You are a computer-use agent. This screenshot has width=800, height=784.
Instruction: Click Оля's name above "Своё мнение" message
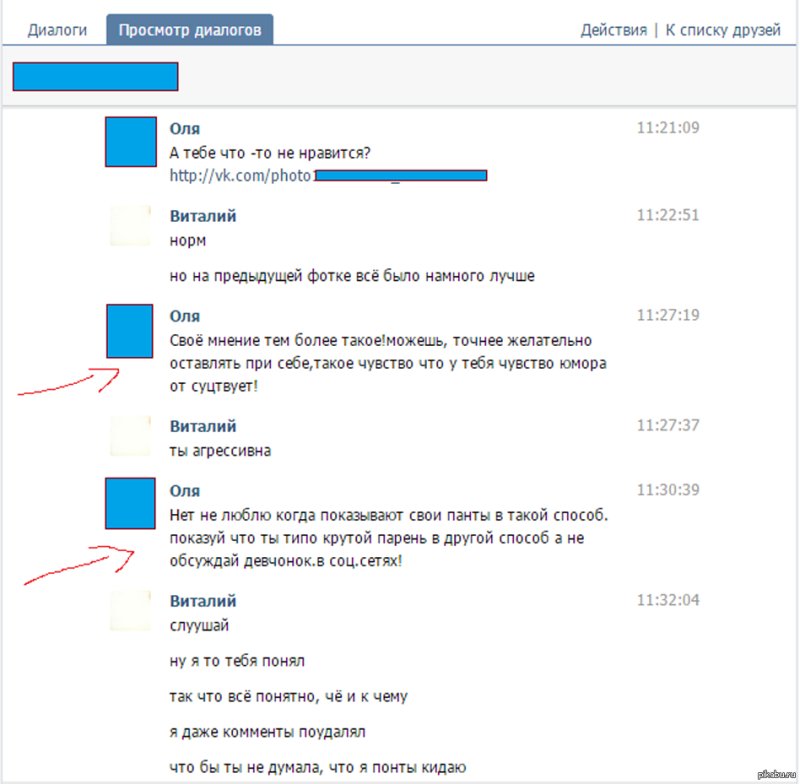pos(185,316)
